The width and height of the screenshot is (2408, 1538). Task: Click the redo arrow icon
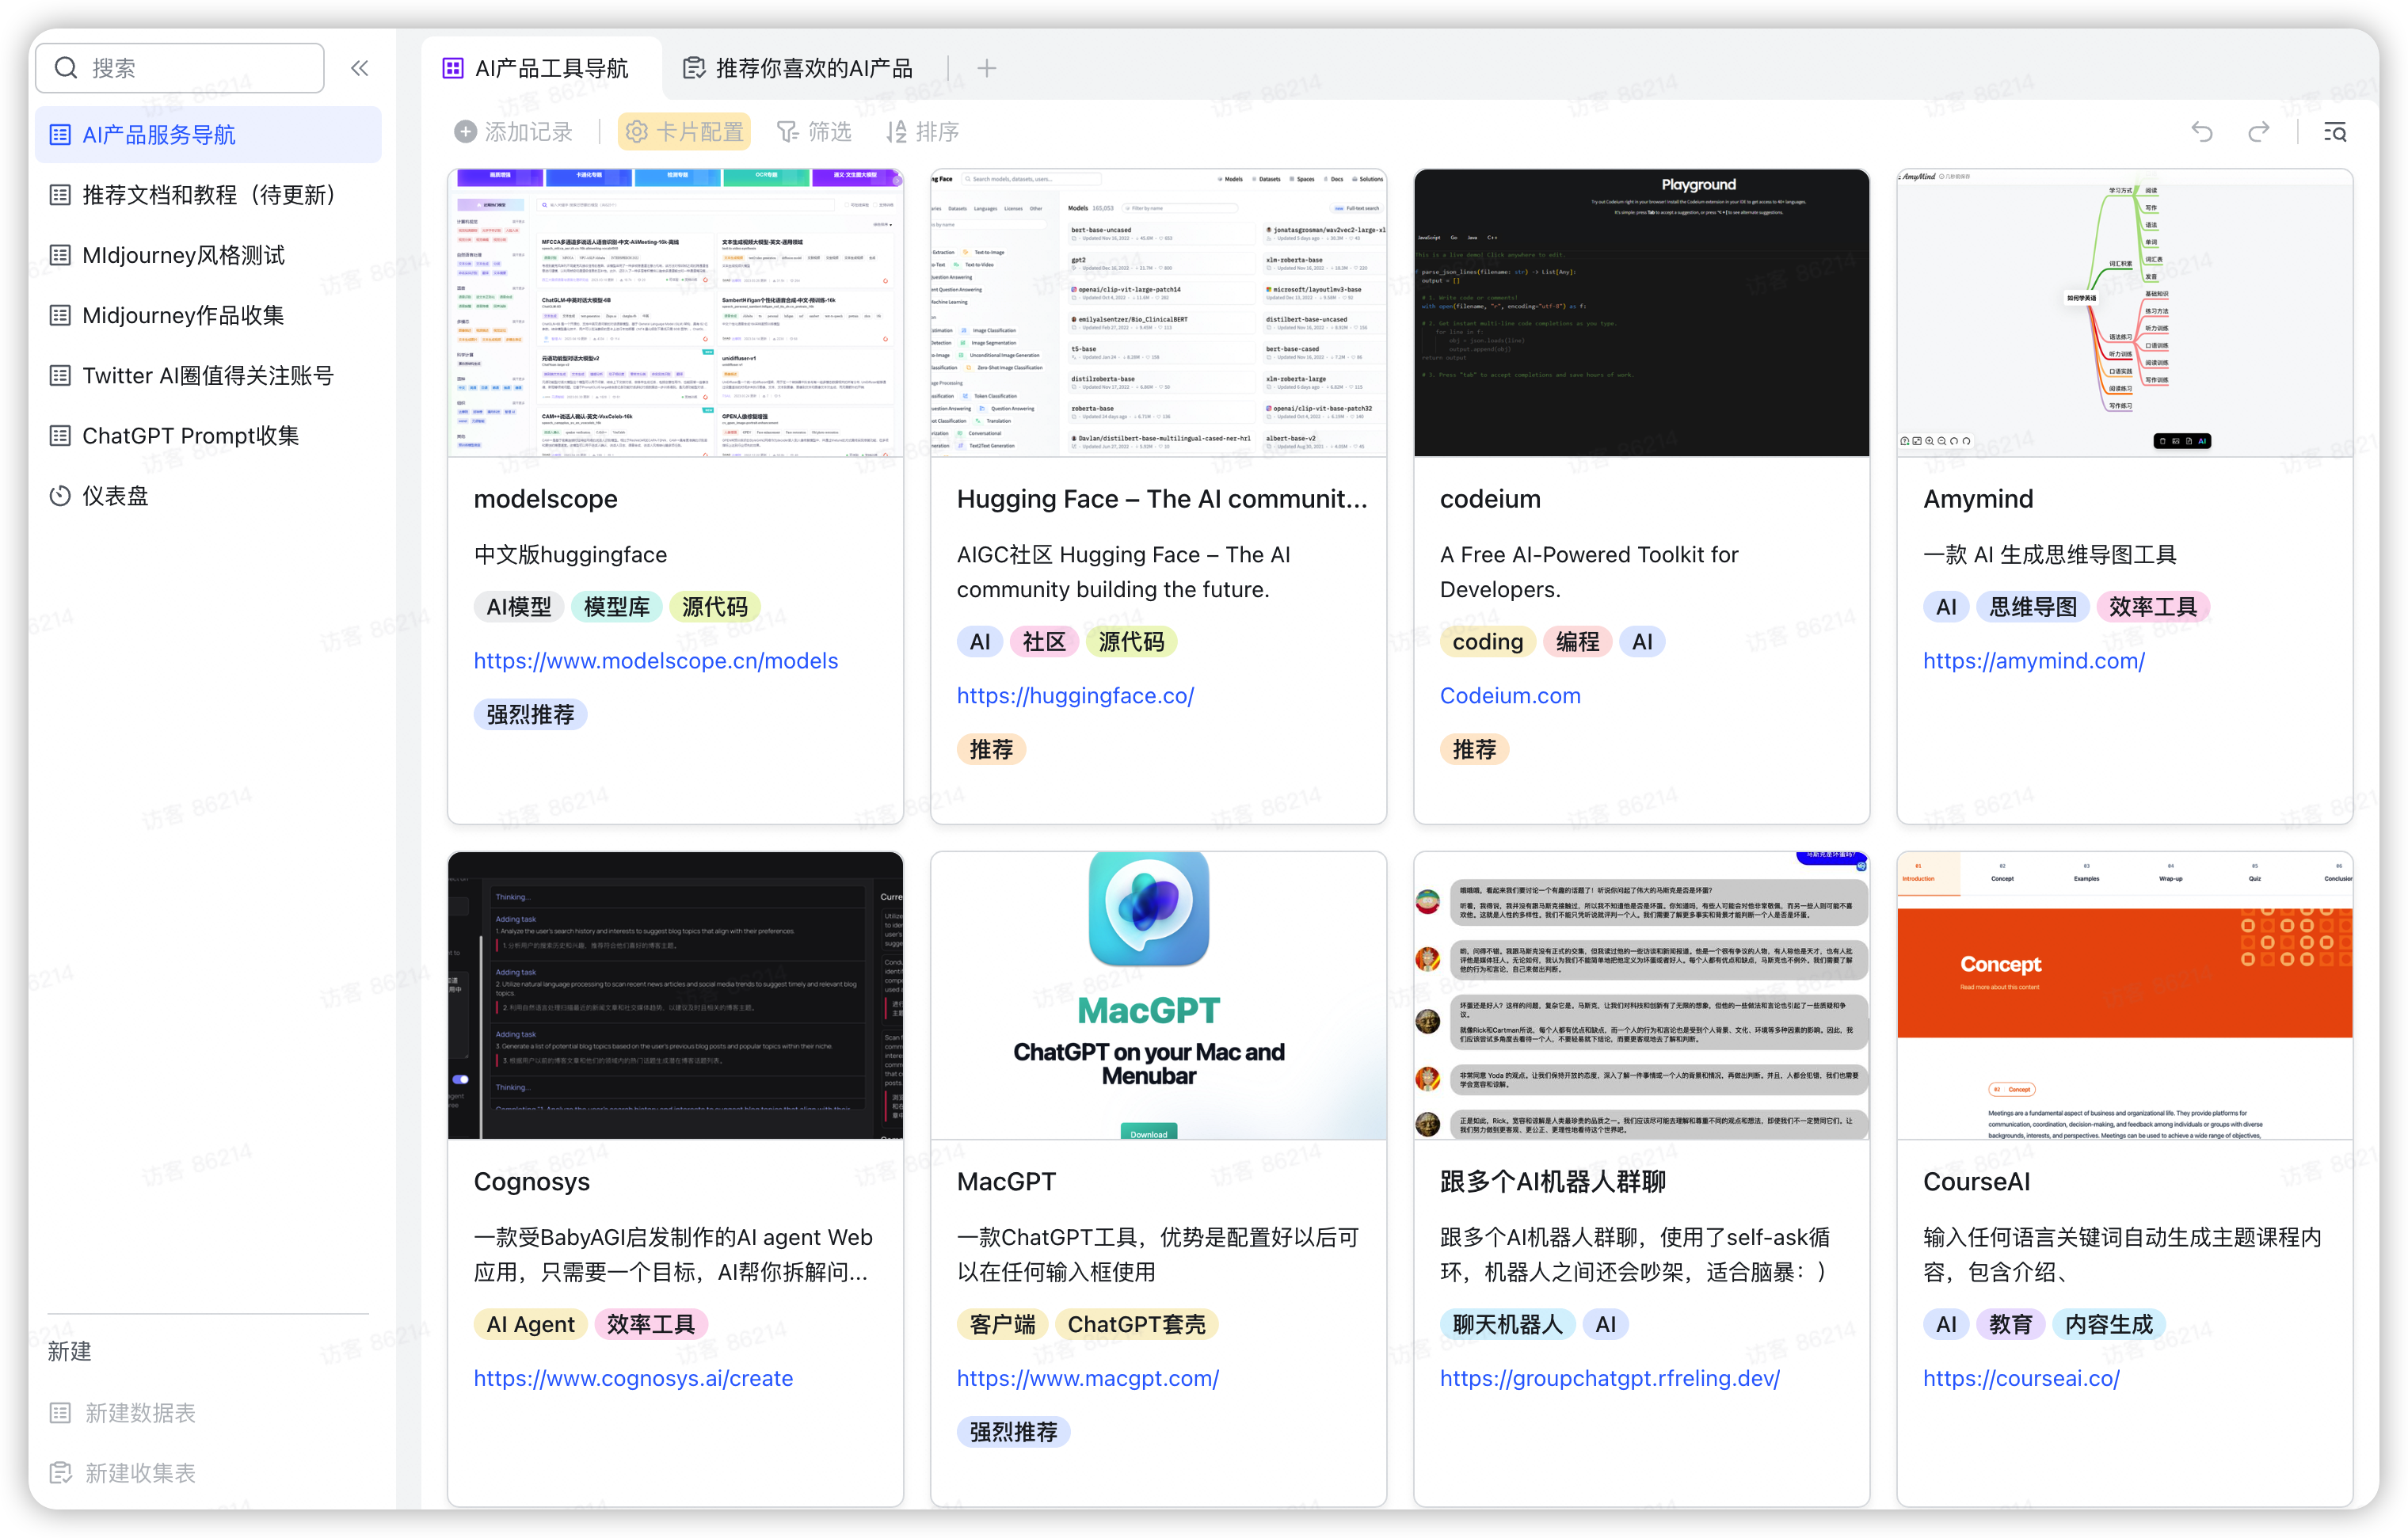[x=2258, y=132]
